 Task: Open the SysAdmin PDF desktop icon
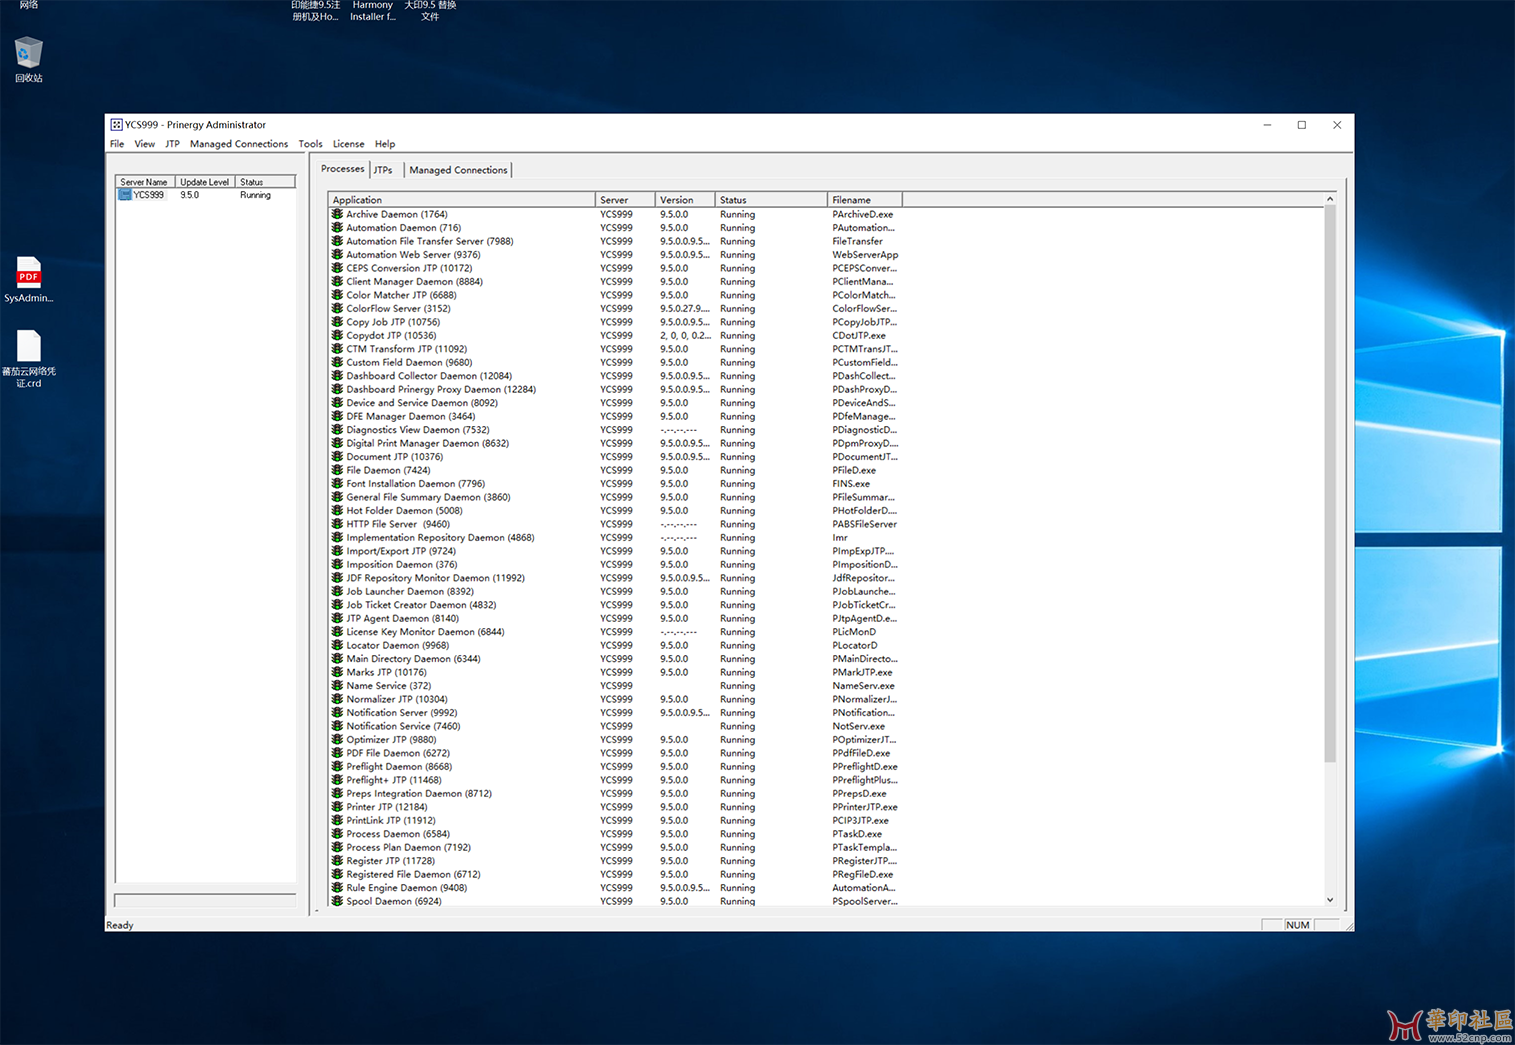28,273
